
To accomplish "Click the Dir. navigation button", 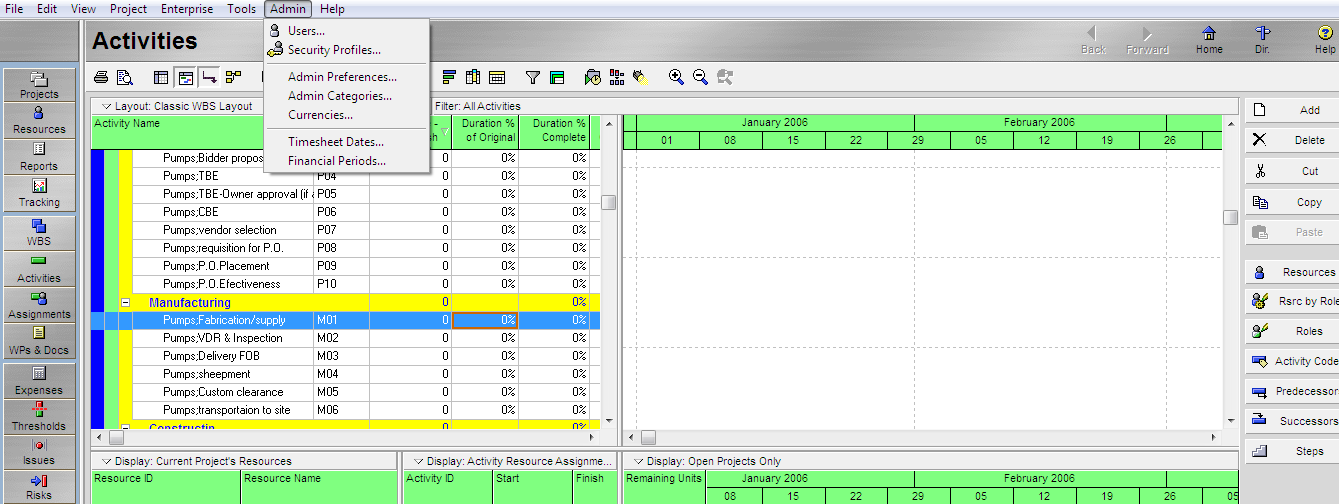I will pos(1262,40).
